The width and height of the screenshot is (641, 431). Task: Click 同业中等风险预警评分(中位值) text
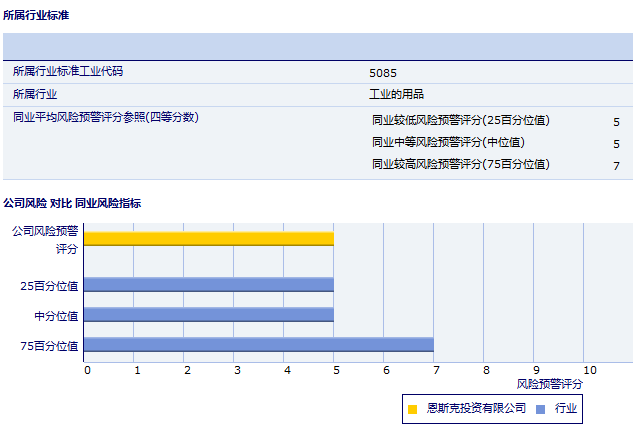pos(447,143)
